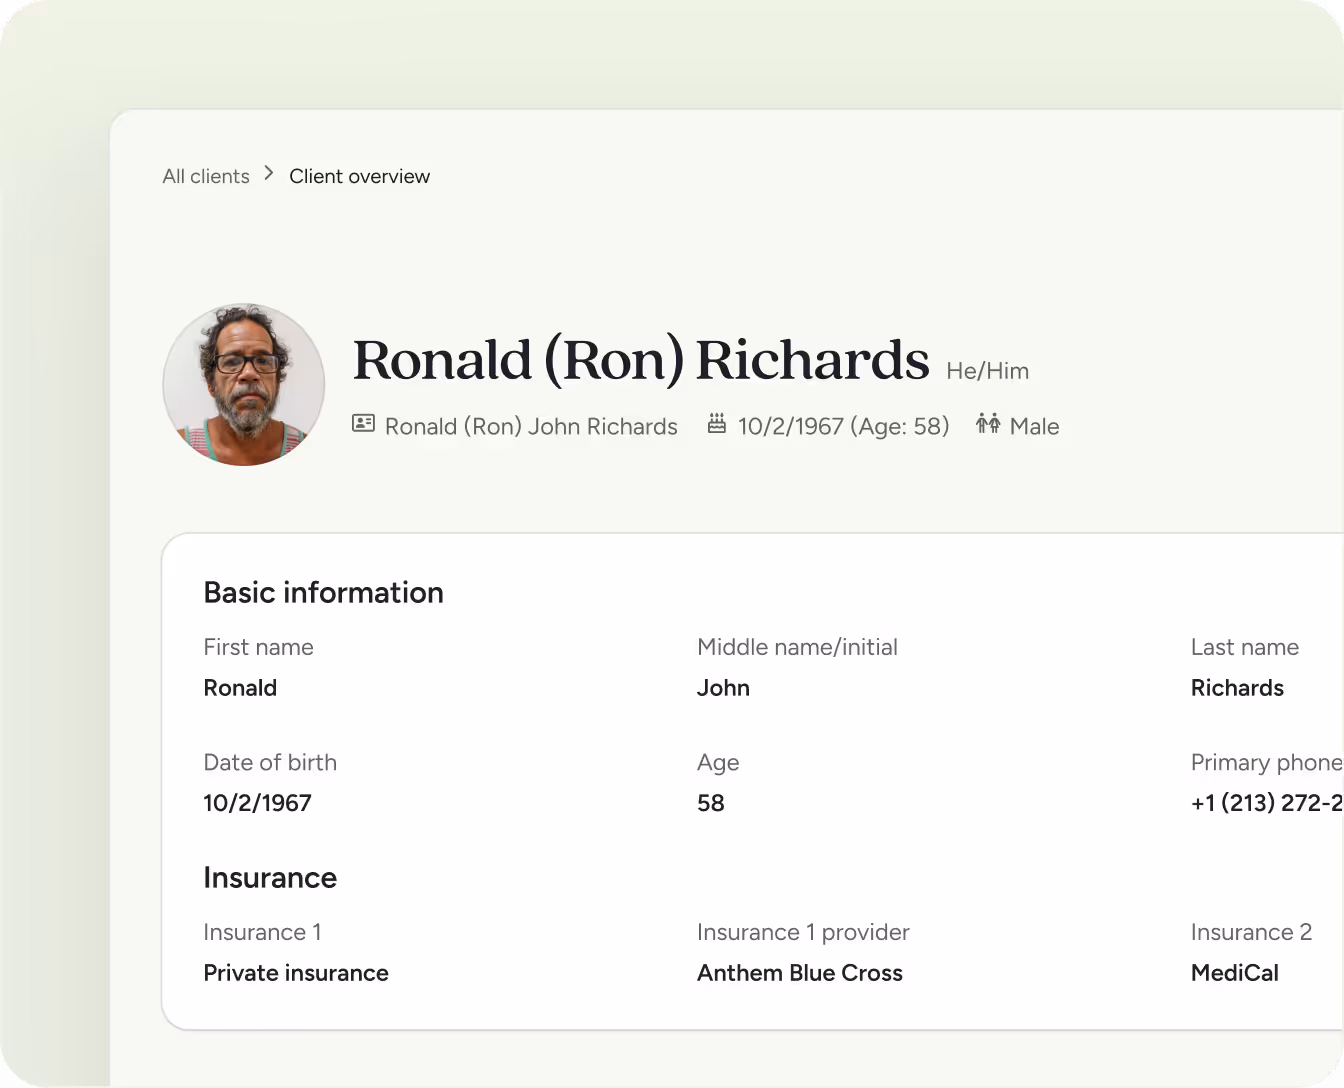Select MediCal under Insurance 2
Image resolution: width=1344 pixels, height=1088 pixels.
point(1235,973)
